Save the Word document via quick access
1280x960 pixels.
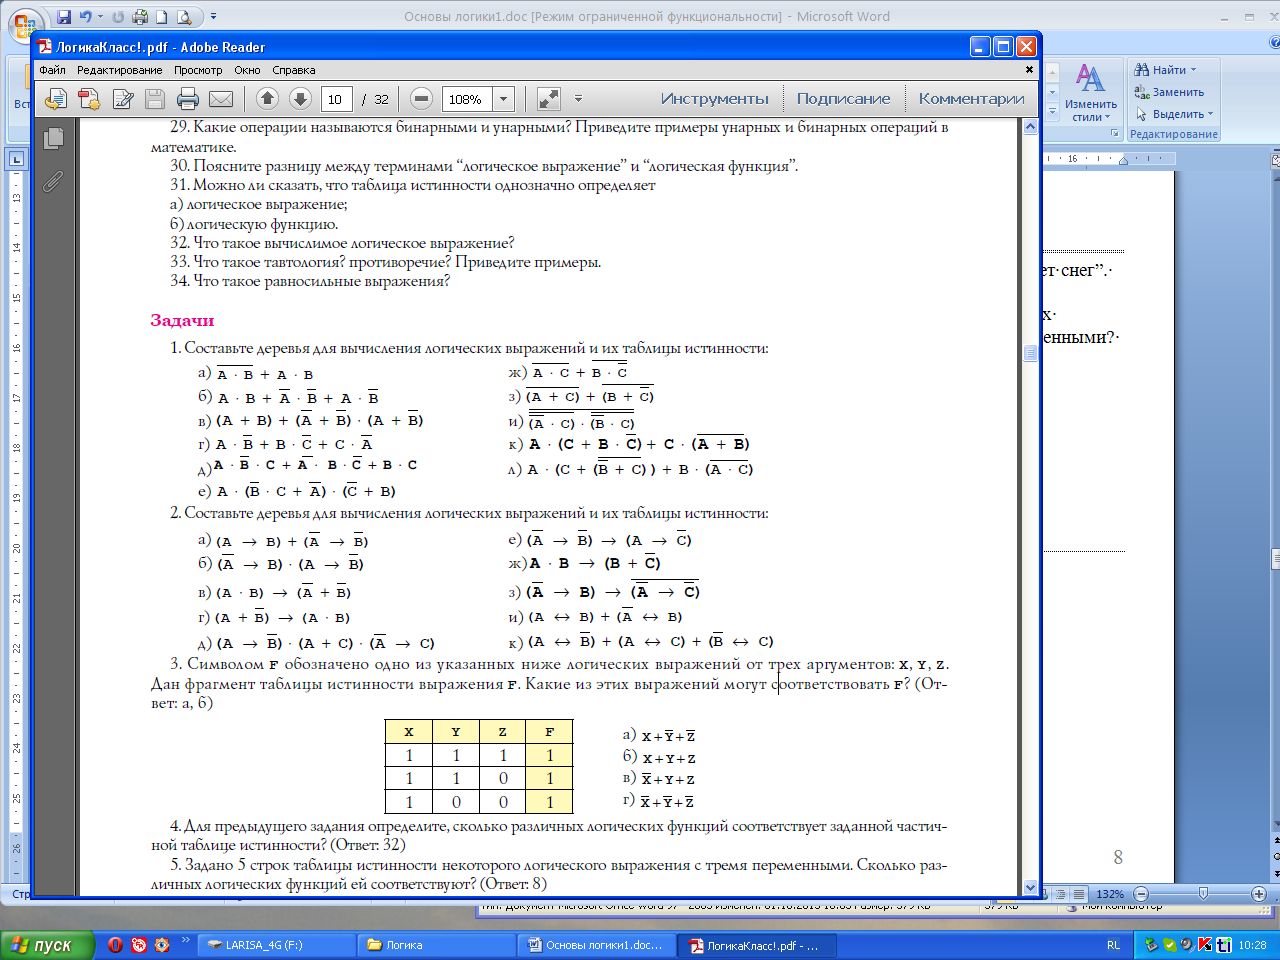click(x=64, y=17)
